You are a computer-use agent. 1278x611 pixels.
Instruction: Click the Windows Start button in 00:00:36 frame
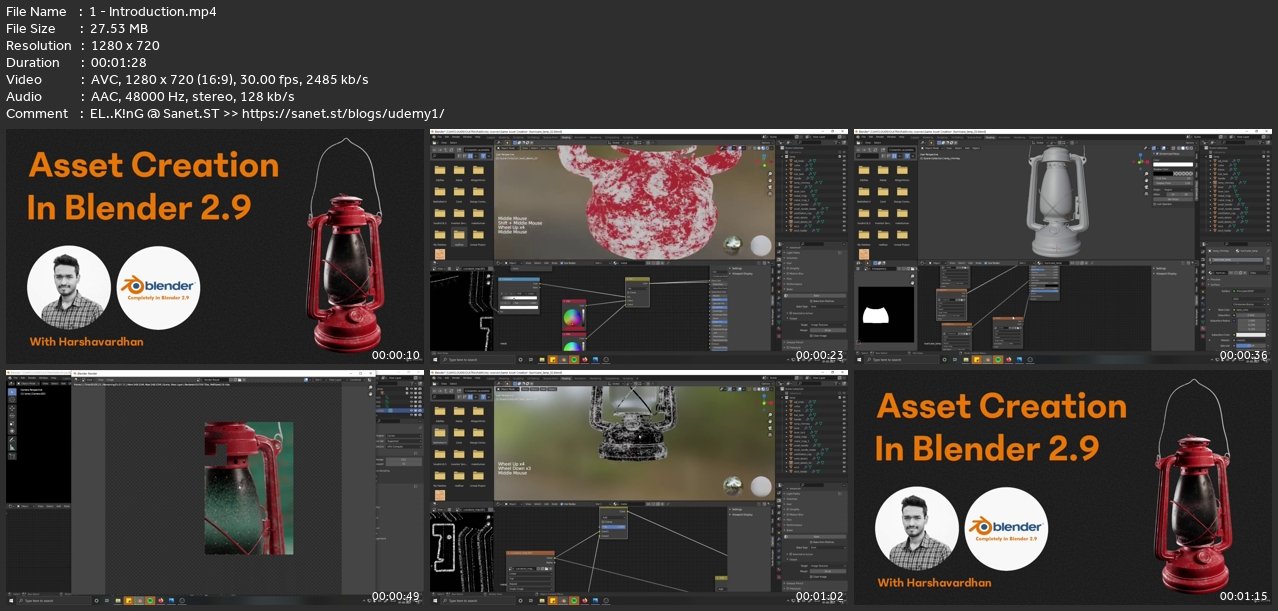[x=859, y=360]
